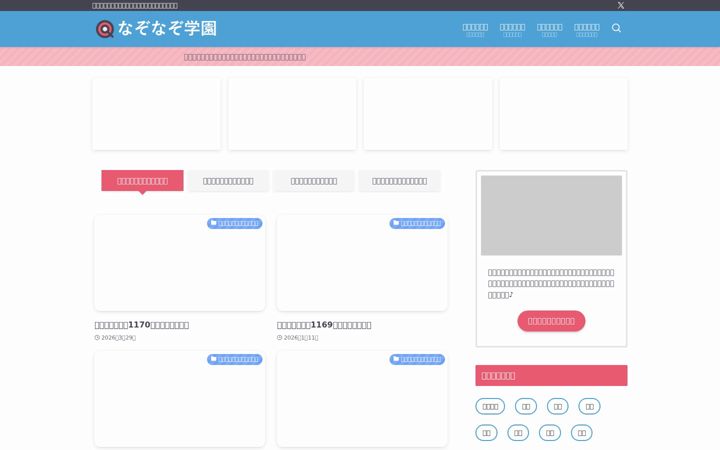720x450 pixels.
Task: Select the widest tag pill in tag cloud
Action: [490, 406]
